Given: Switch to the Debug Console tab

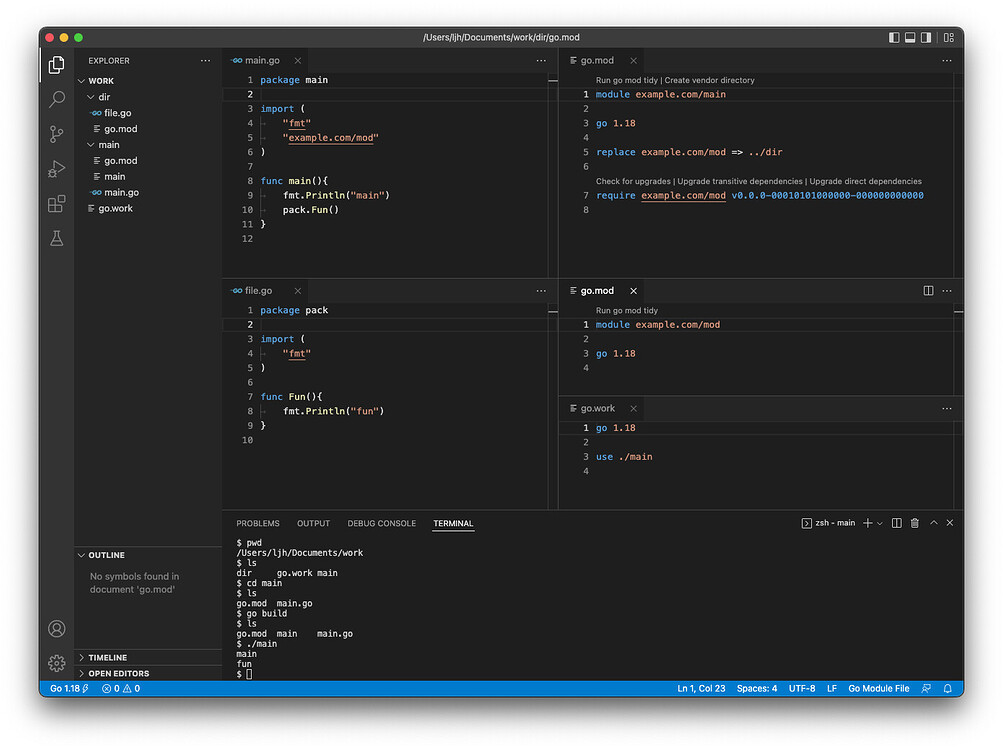Looking at the screenshot, I should coord(381,523).
